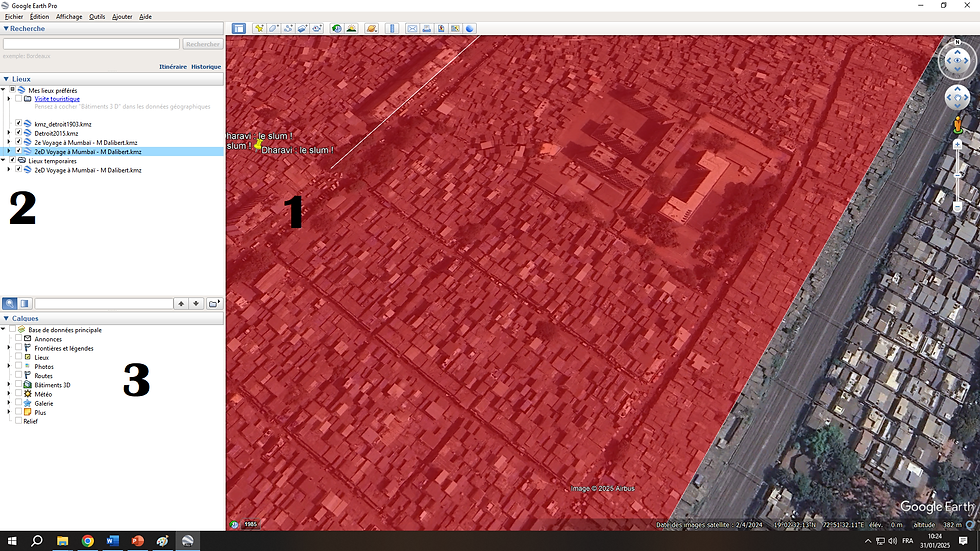
Task: Click the blue globe Earth icon
Action: tap(469, 28)
